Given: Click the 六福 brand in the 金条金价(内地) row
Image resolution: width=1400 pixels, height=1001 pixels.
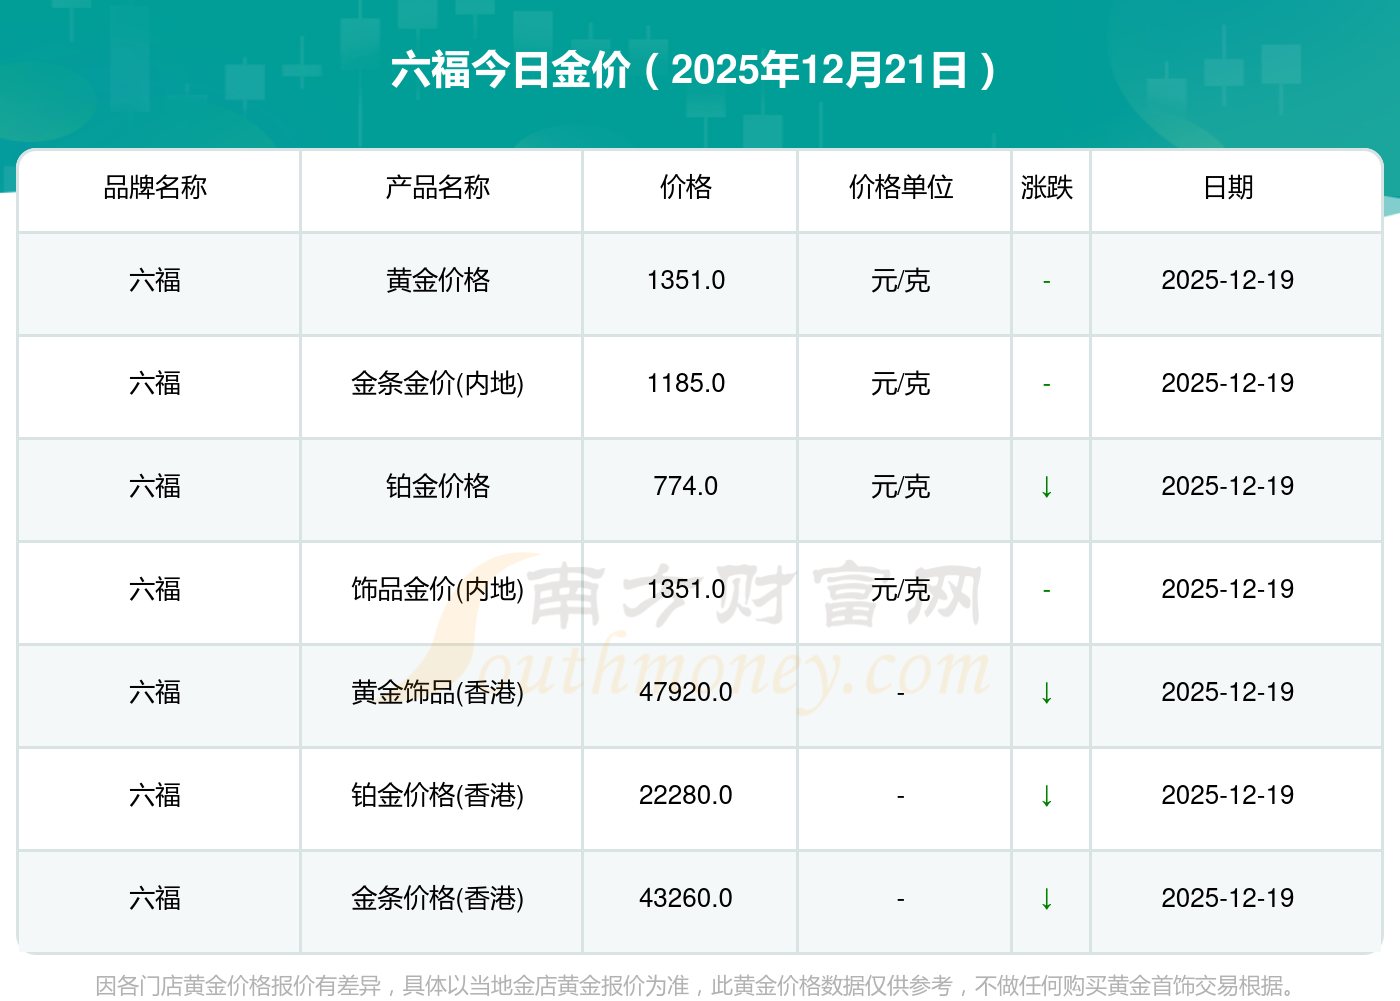Looking at the screenshot, I should coord(155,384).
